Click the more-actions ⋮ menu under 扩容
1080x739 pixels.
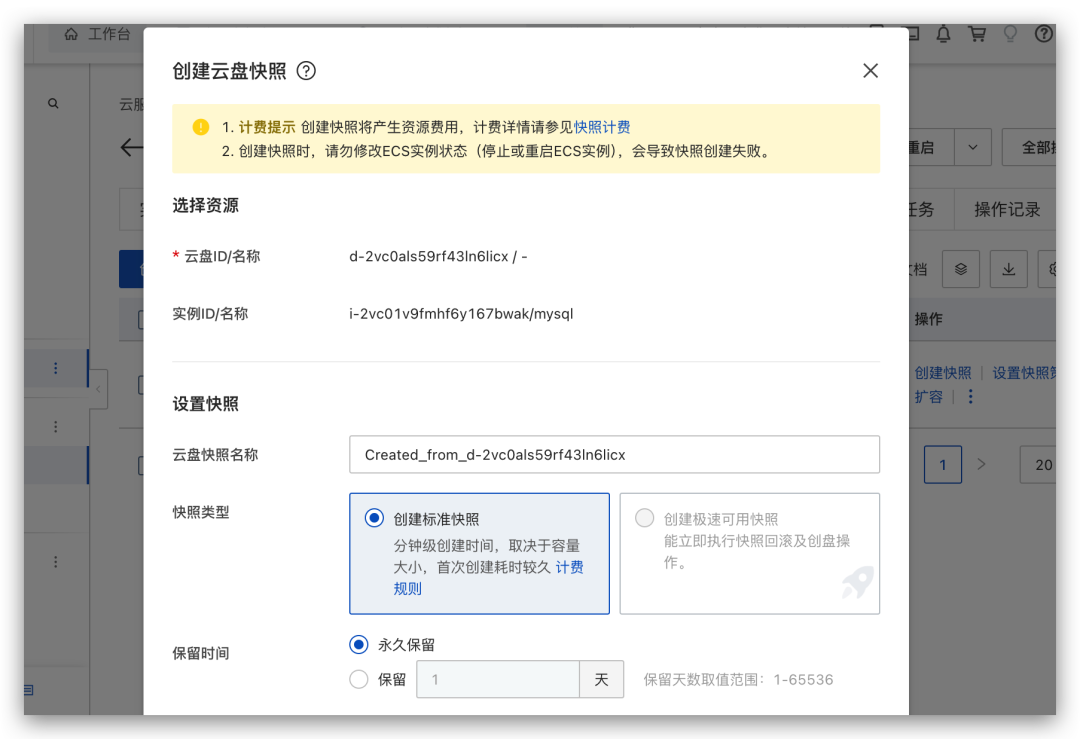tap(971, 397)
